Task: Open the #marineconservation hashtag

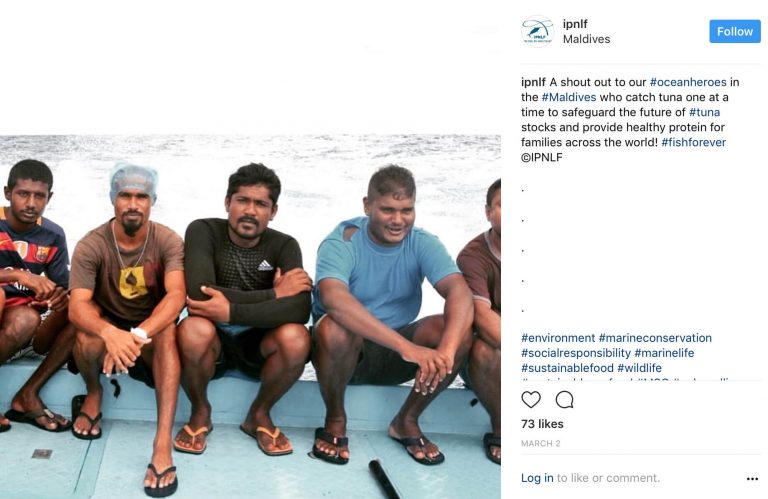Action: (655, 338)
